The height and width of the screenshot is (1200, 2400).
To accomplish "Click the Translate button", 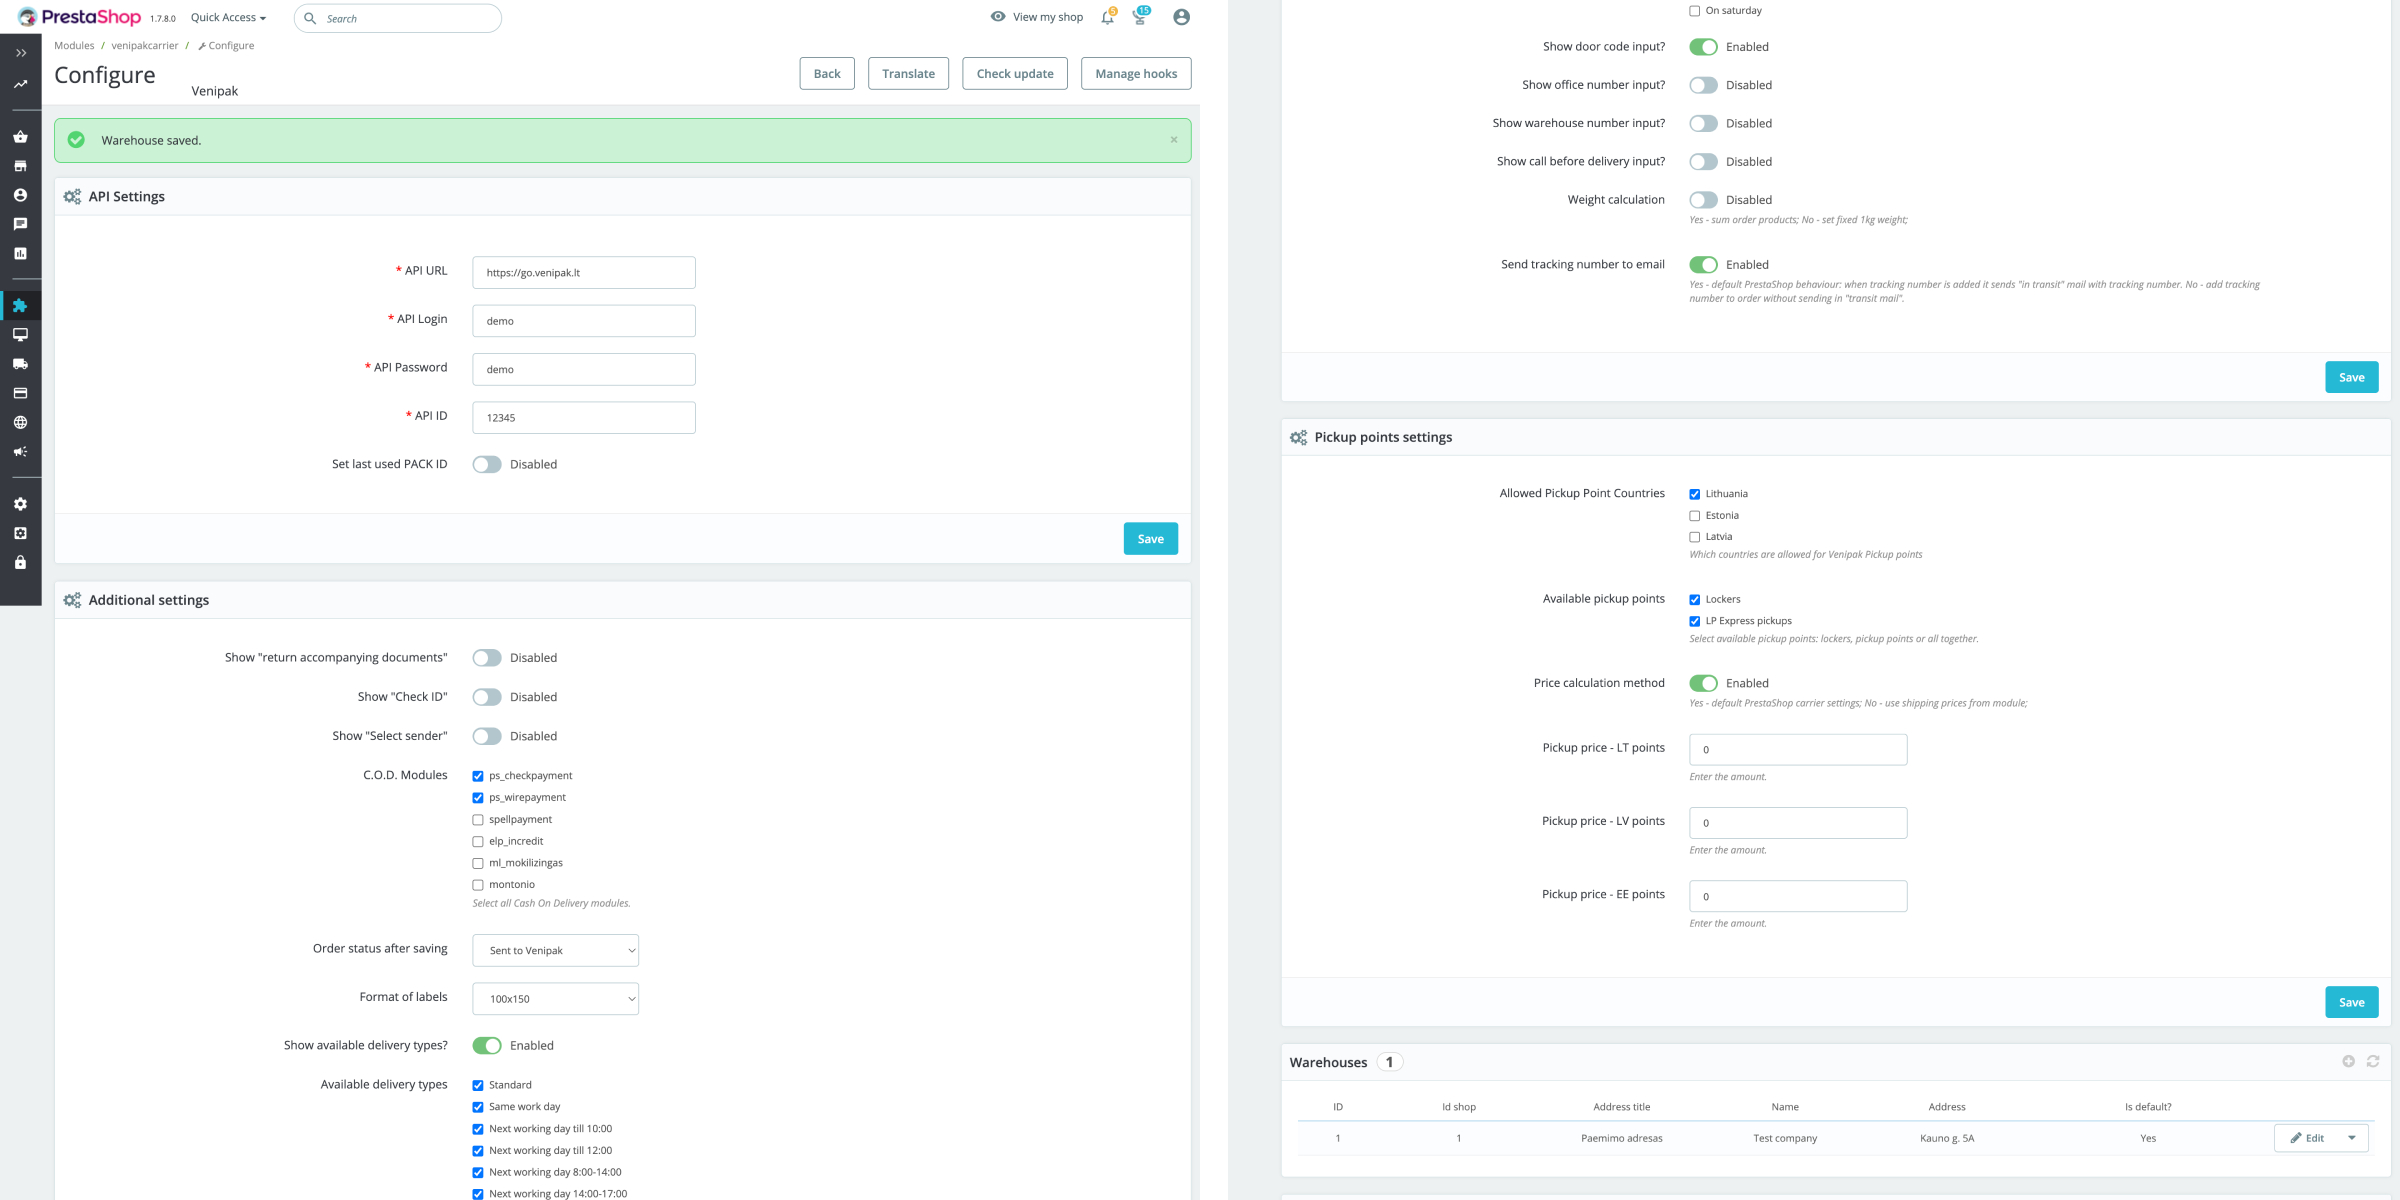I will 908,73.
